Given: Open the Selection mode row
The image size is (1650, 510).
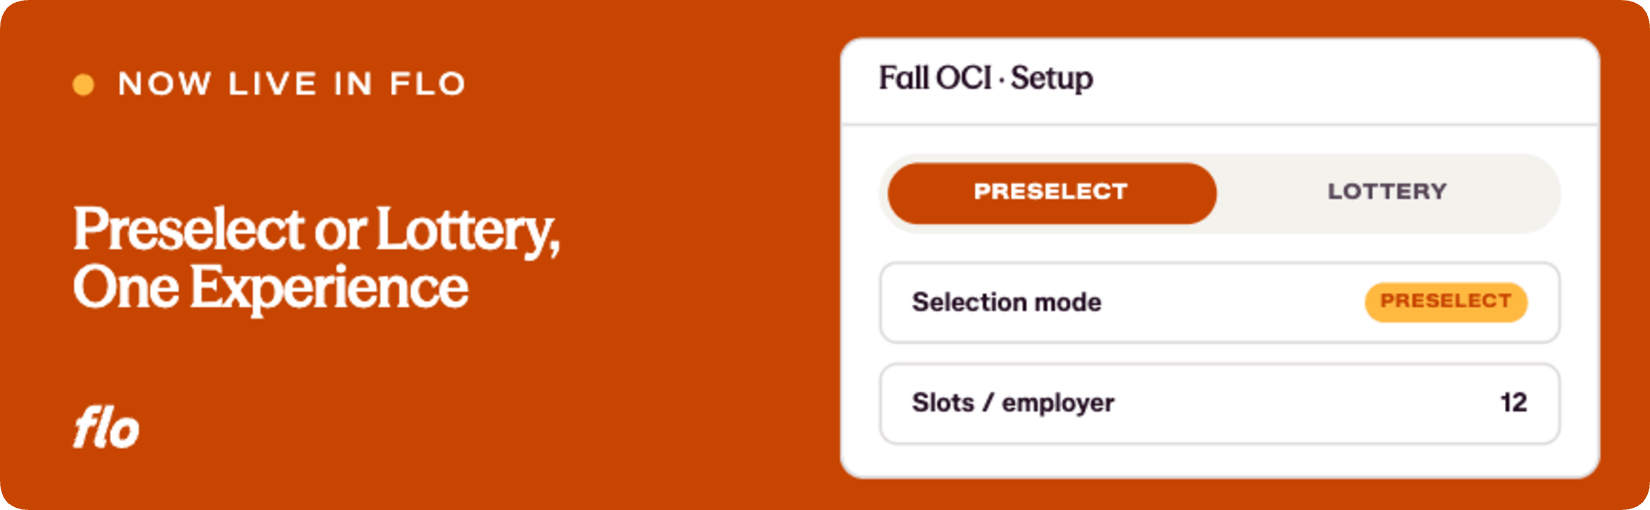Looking at the screenshot, I should [1219, 303].
